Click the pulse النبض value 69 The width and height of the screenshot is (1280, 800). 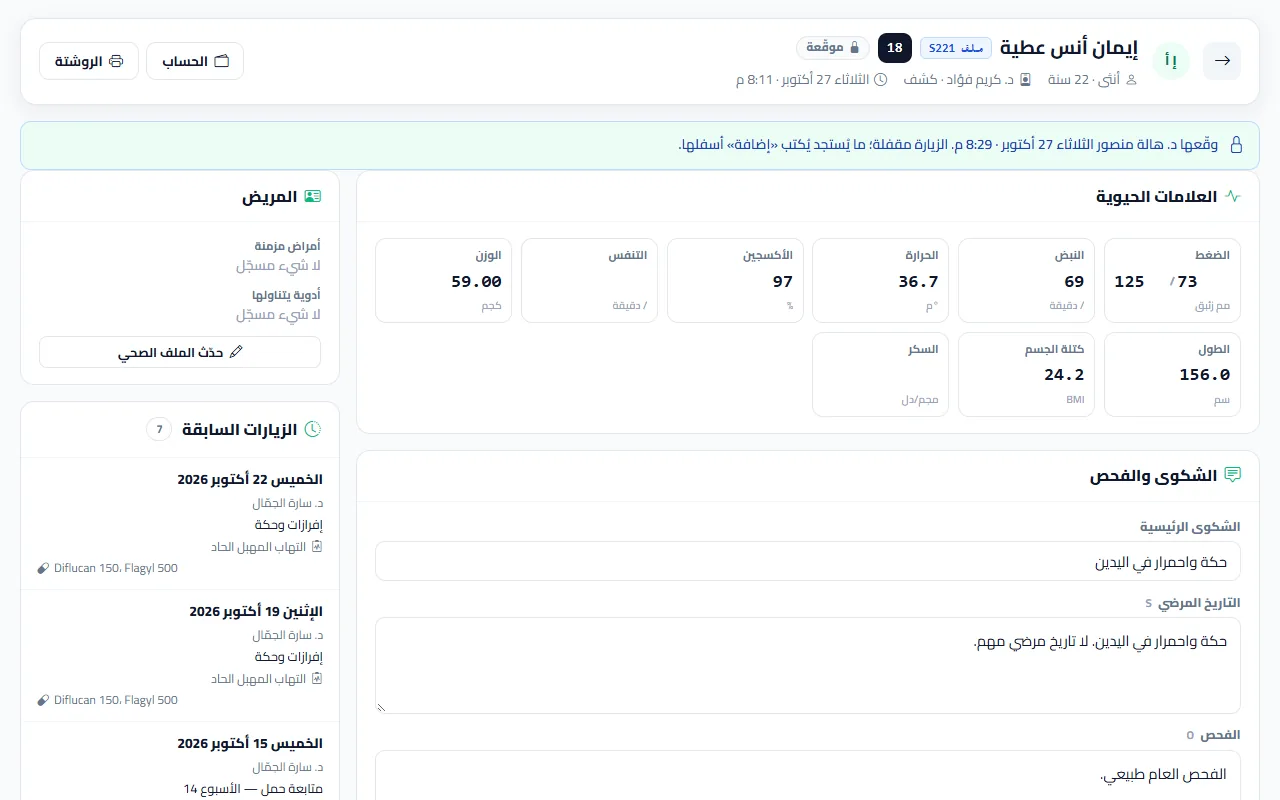1074,282
